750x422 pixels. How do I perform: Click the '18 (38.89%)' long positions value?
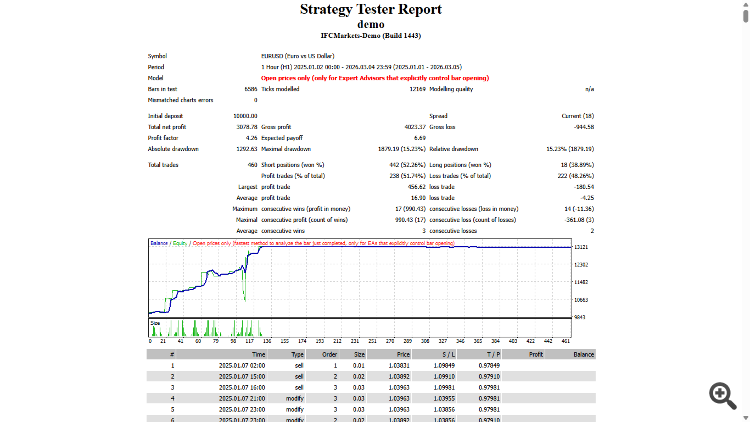(577, 165)
